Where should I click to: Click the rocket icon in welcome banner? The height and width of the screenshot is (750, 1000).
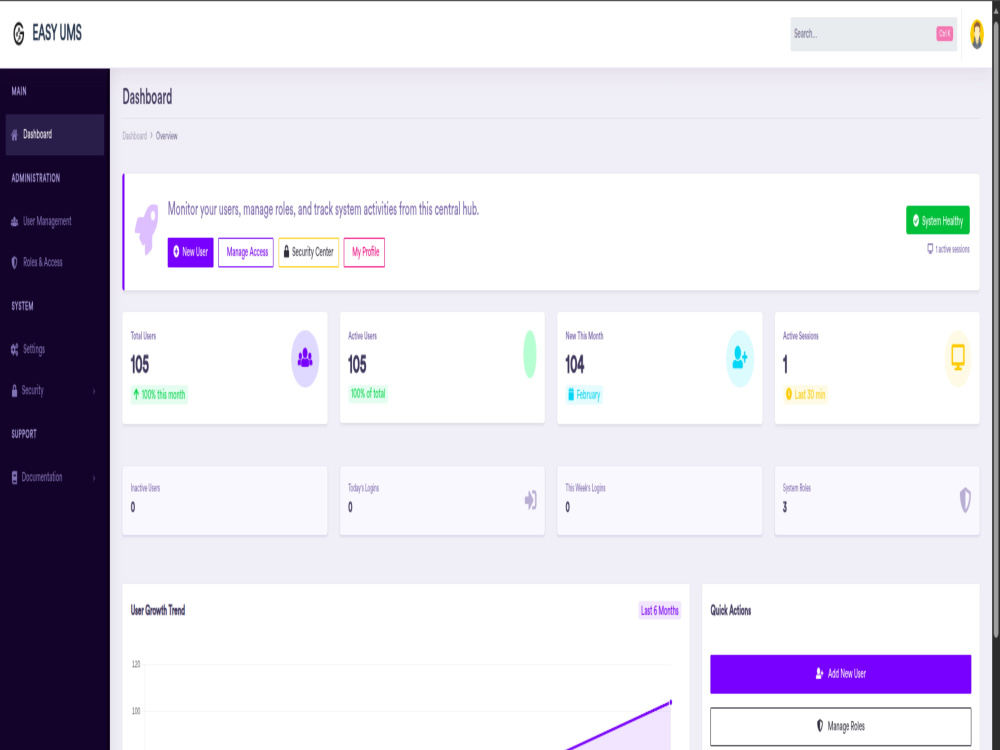pyautogui.click(x=147, y=228)
